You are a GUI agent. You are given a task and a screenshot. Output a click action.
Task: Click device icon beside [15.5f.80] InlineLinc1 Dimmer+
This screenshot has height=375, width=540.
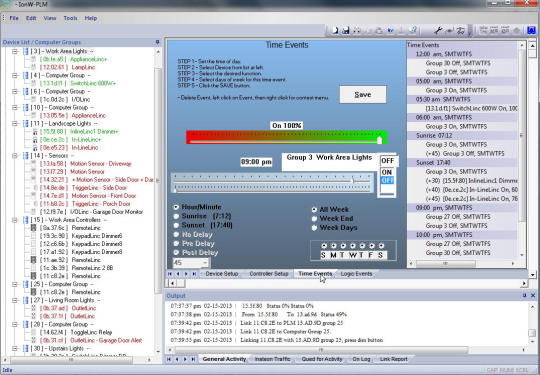pyautogui.click(x=34, y=132)
